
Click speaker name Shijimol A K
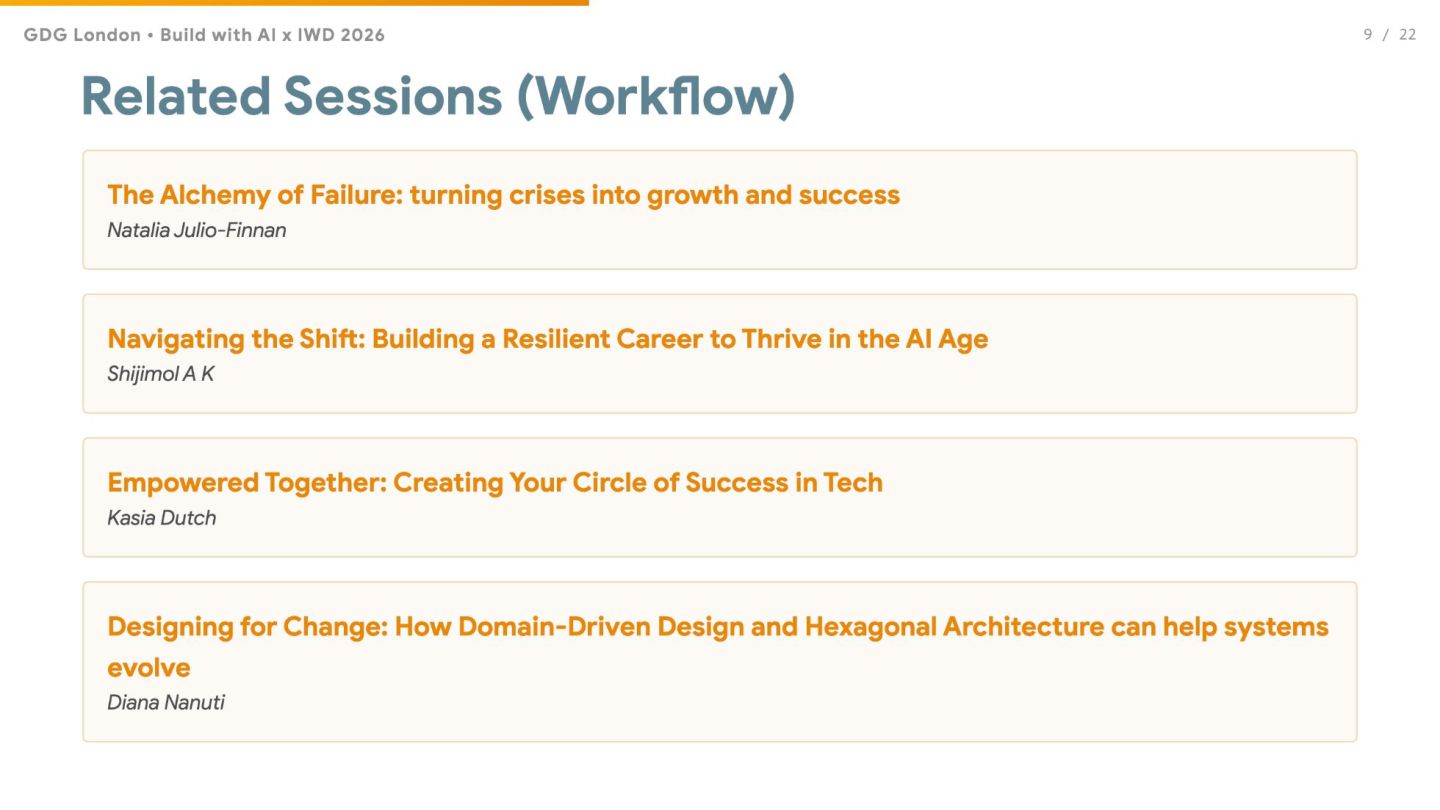pos(161,374)
